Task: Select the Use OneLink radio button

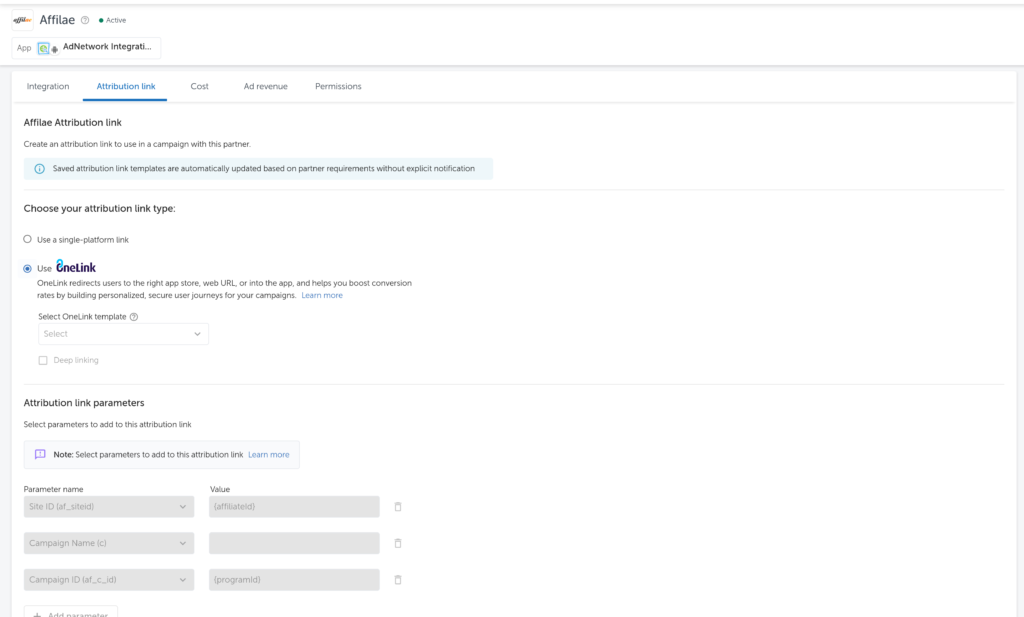Action: pos(28,268)
